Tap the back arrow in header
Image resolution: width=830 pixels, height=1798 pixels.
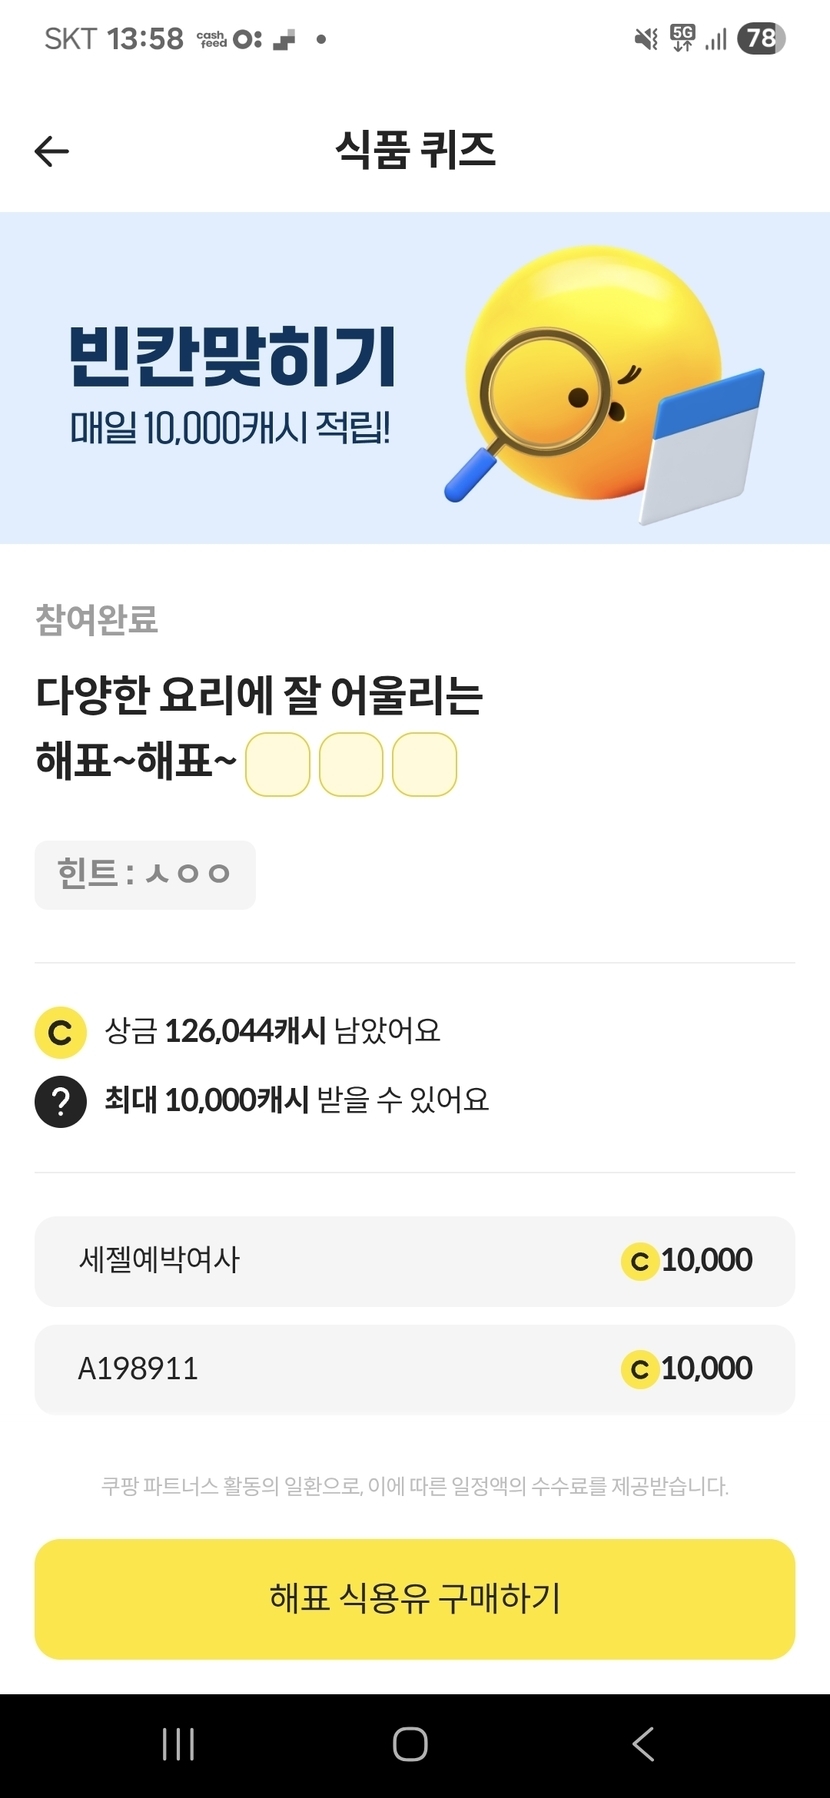pos(52,151)
